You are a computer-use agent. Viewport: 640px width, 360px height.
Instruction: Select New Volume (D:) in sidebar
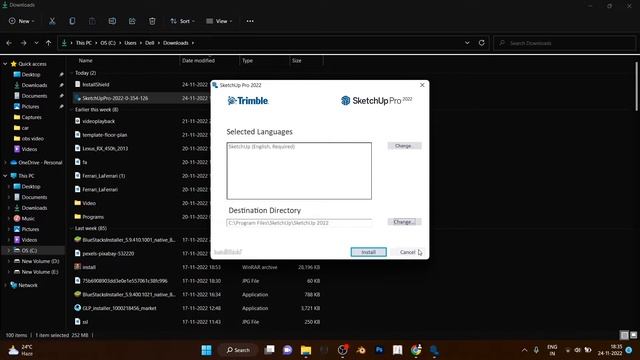tap(40, 261)
